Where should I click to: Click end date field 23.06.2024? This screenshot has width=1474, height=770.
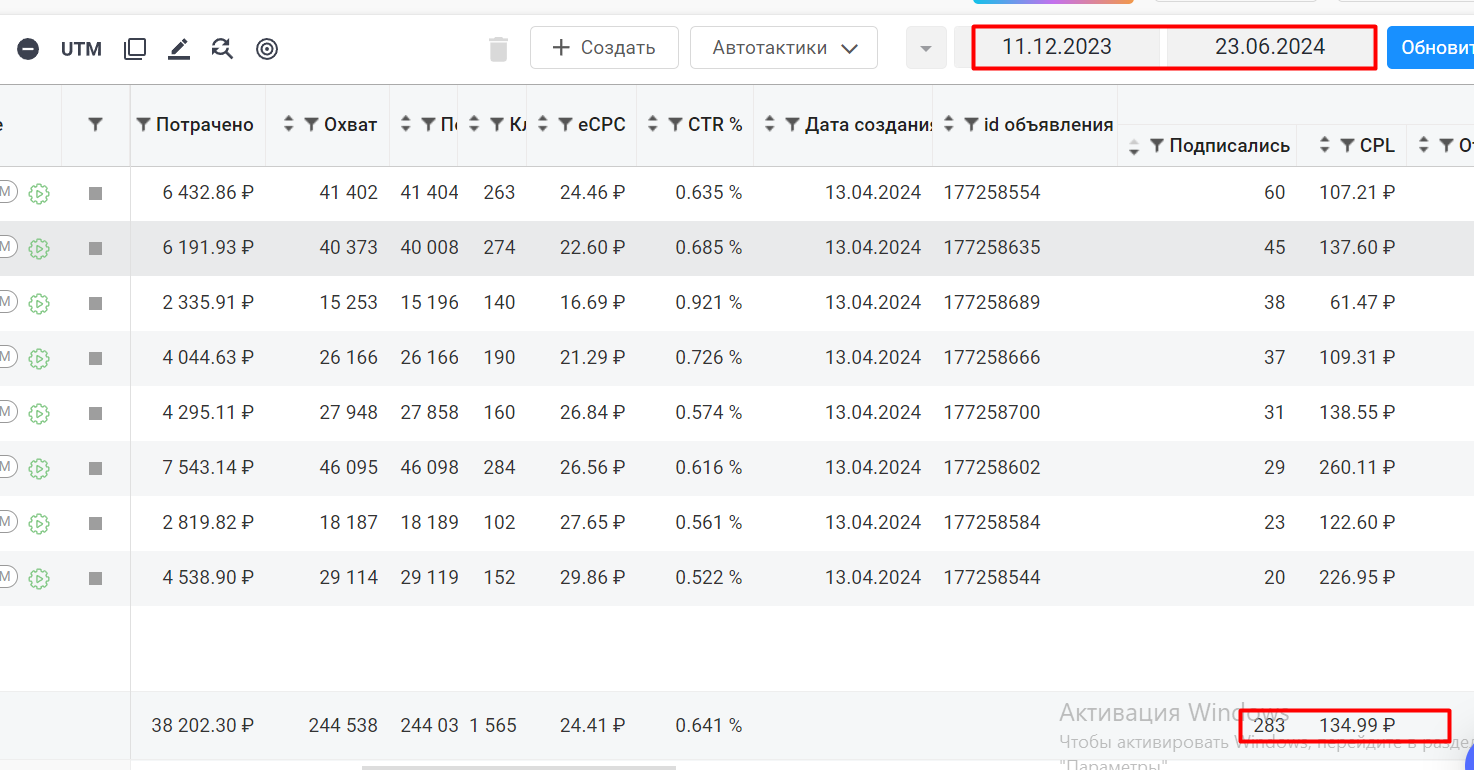[x=1270, y=47]
